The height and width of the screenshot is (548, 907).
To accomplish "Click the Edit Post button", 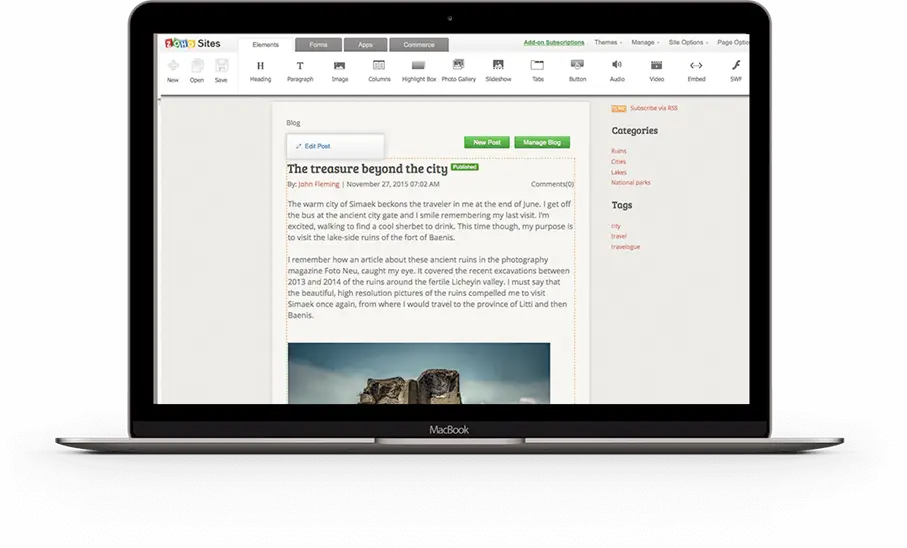I will [x=335, y=146].
